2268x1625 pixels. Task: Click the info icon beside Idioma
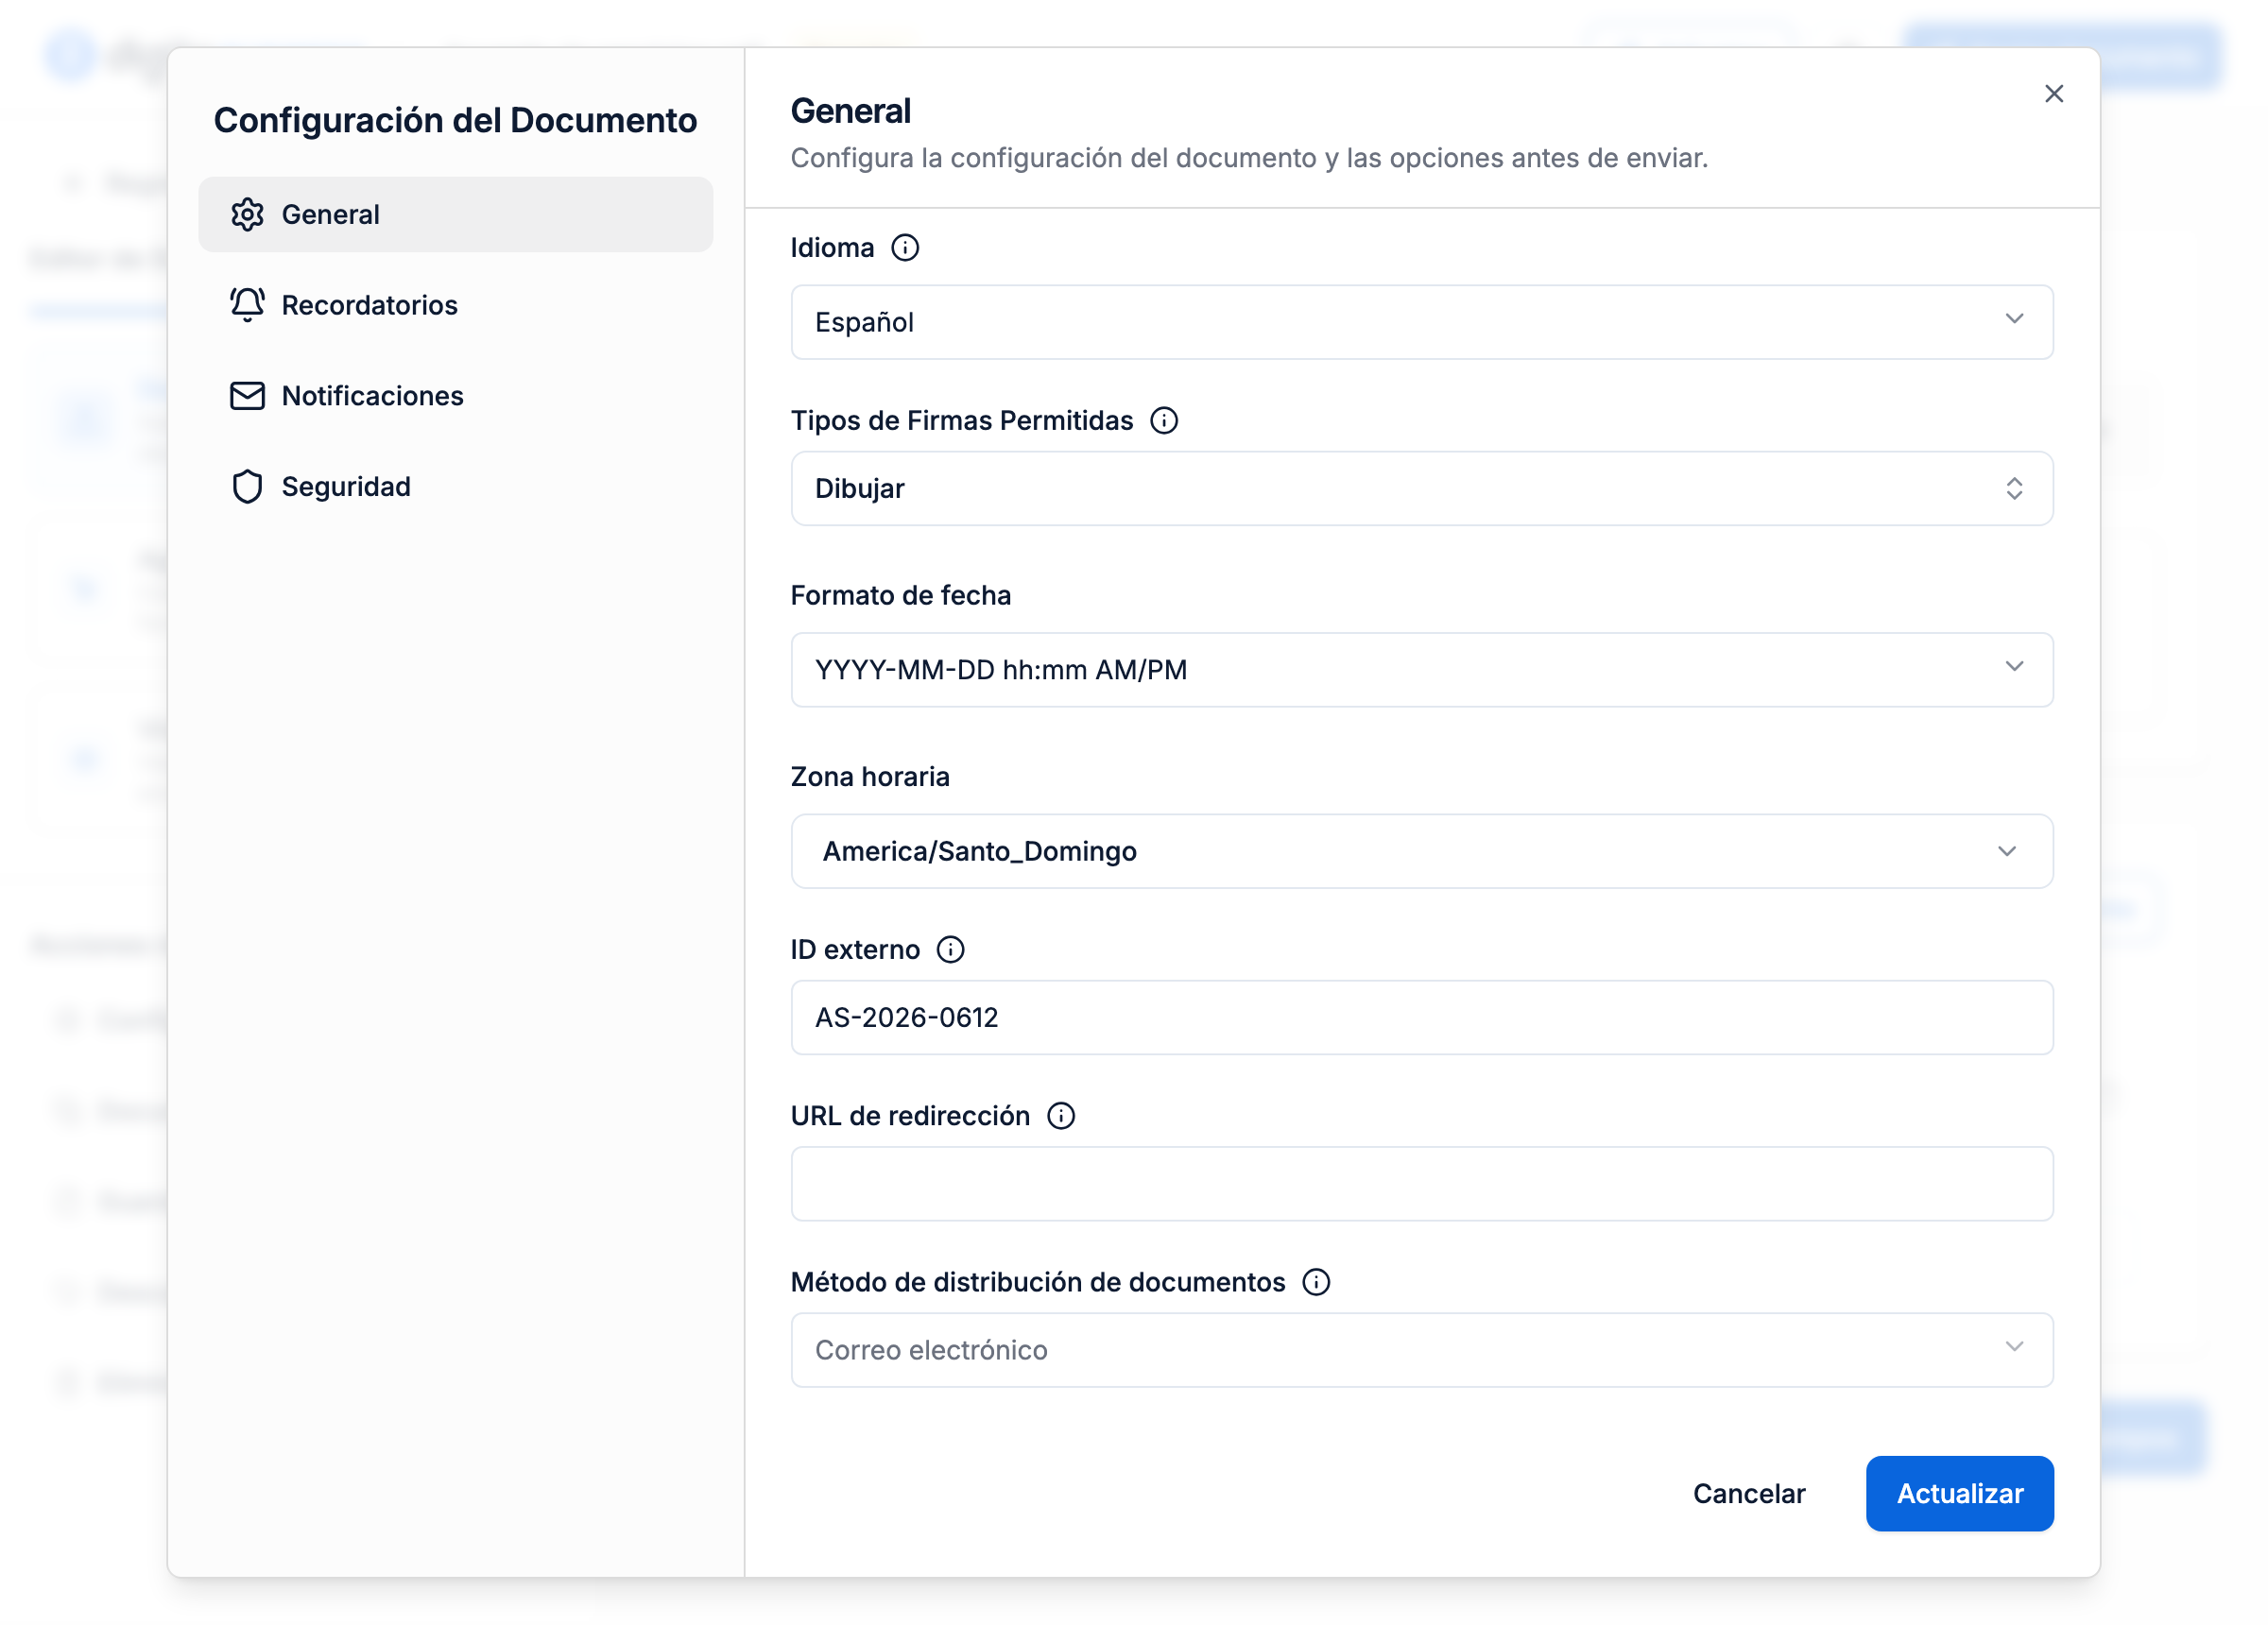pyautogui.click(x=905, y=248)
